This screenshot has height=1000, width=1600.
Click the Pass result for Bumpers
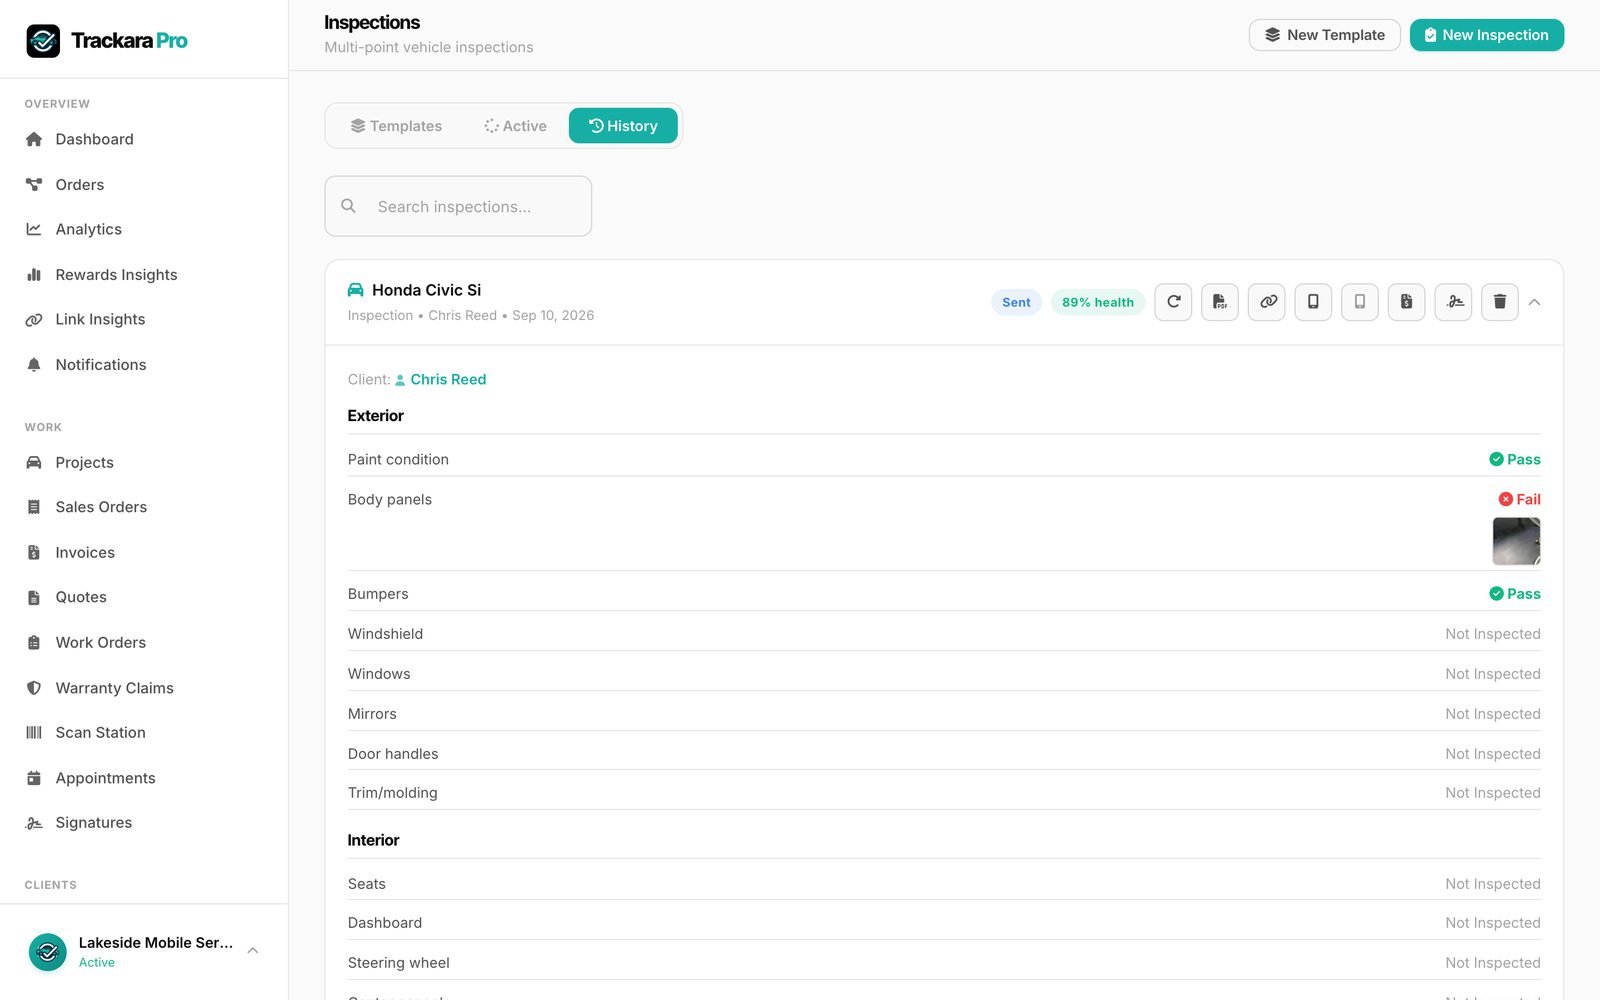[x=1515, y=594]
